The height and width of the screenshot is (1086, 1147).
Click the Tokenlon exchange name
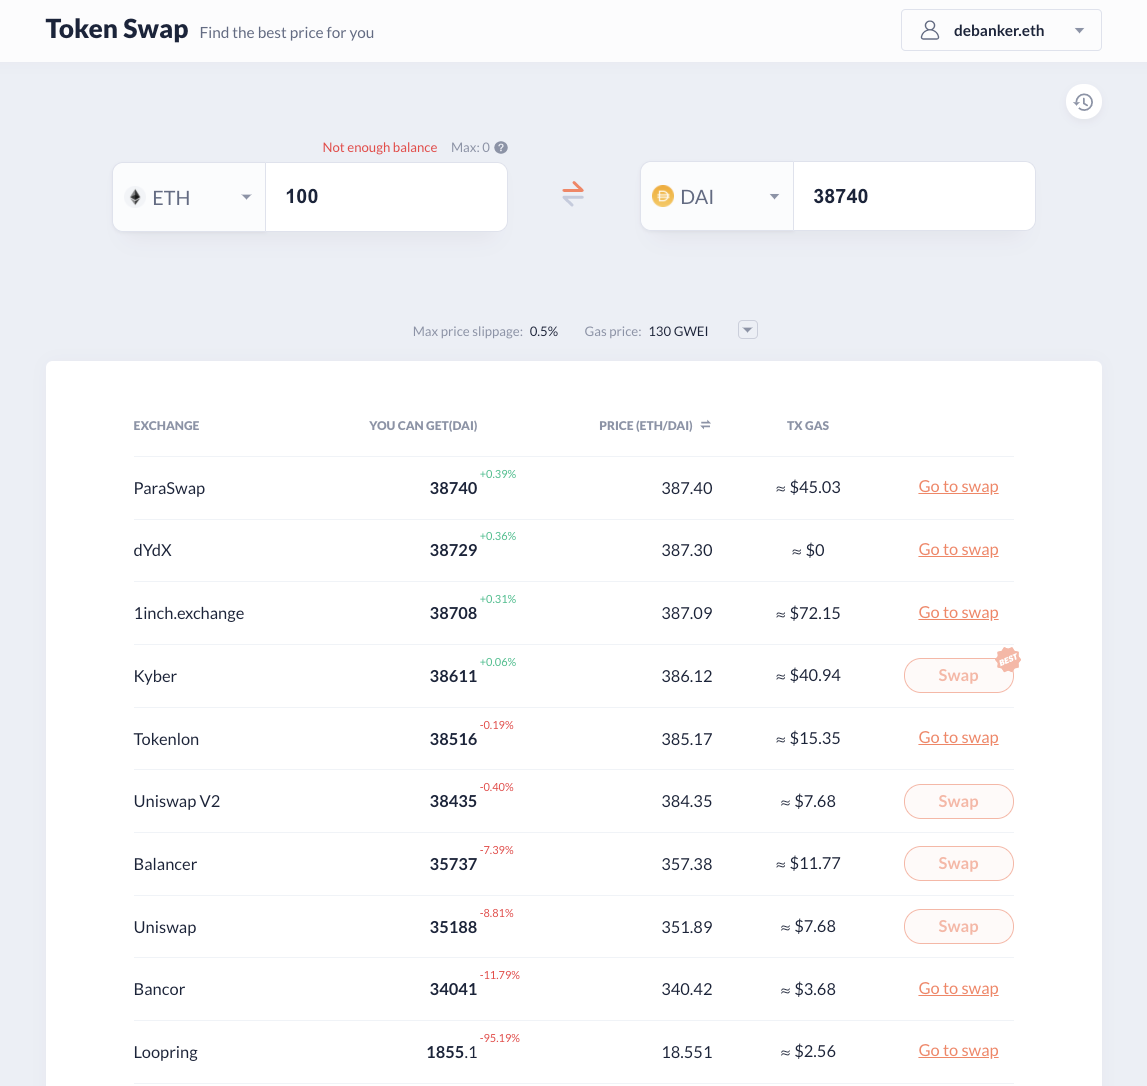click(166, 739)
